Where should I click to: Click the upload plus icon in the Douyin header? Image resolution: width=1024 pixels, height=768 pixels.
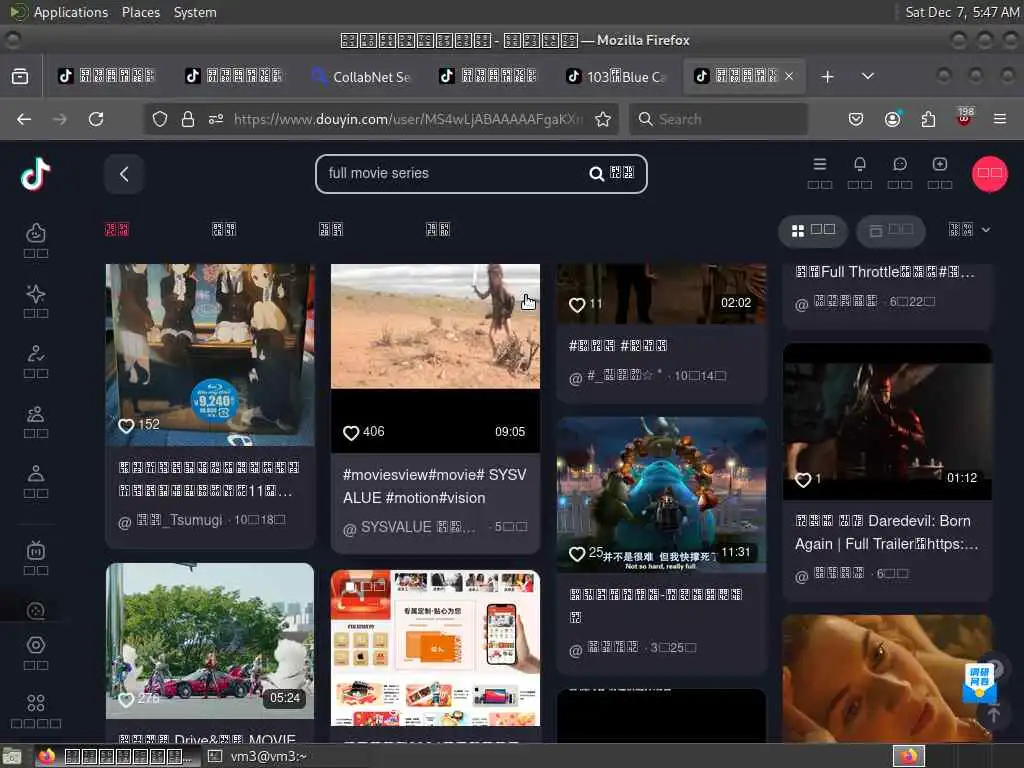click(x=939, y=165)
